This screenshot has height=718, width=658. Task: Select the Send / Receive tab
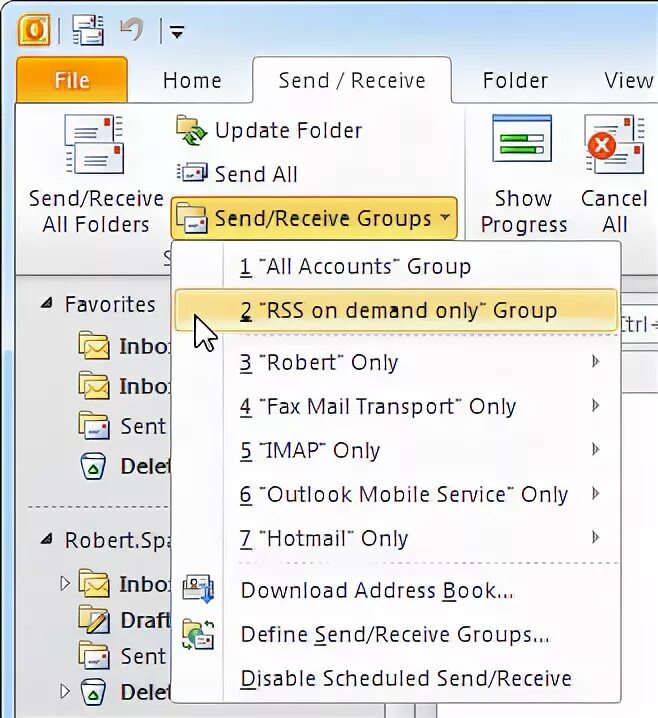pyautogui.click(x=352, y=81)
